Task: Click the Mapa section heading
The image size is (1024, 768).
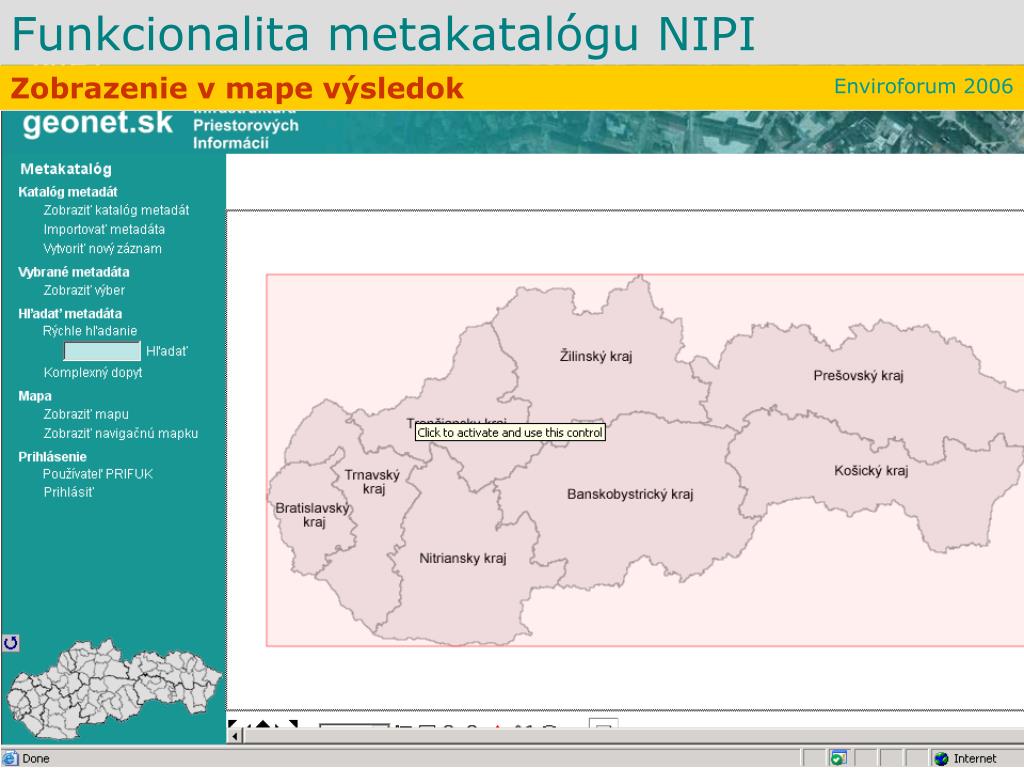Action: click(35, 396)
